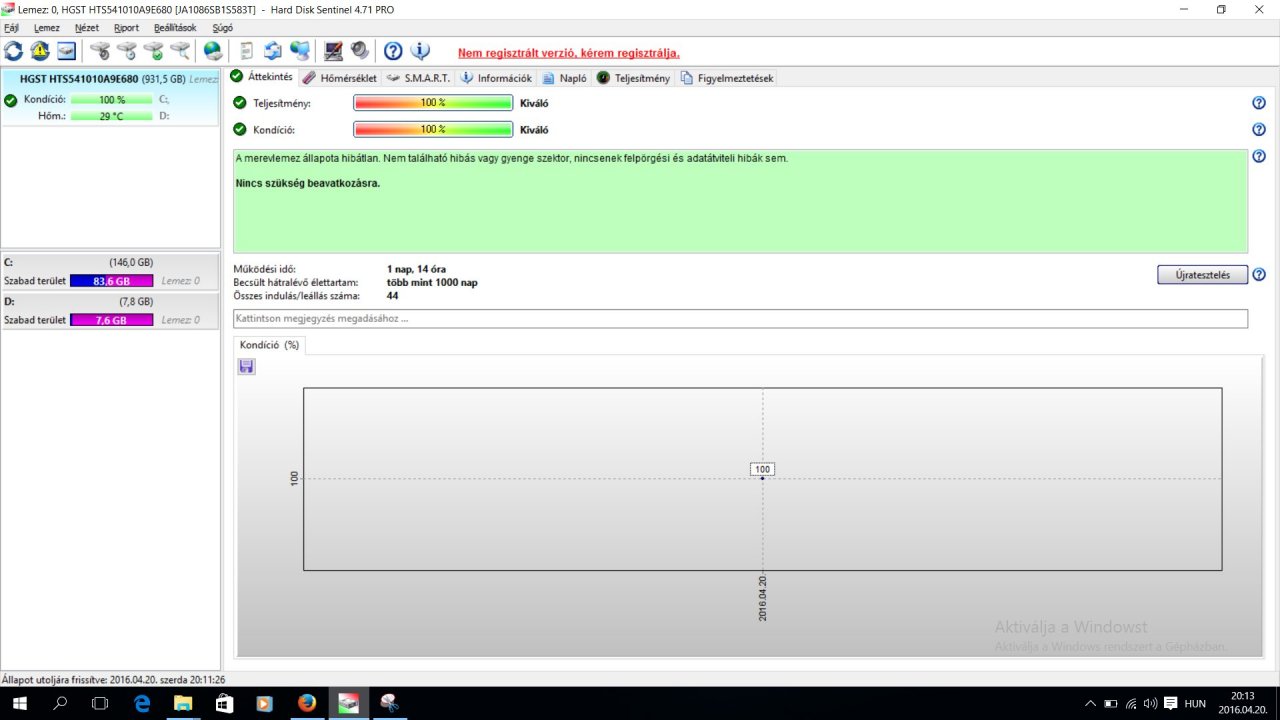The height and width of the screenshot is (720, 1280).
Task: Select the C: (146,0 GB) partition header
Action: (x=110, y=262)
